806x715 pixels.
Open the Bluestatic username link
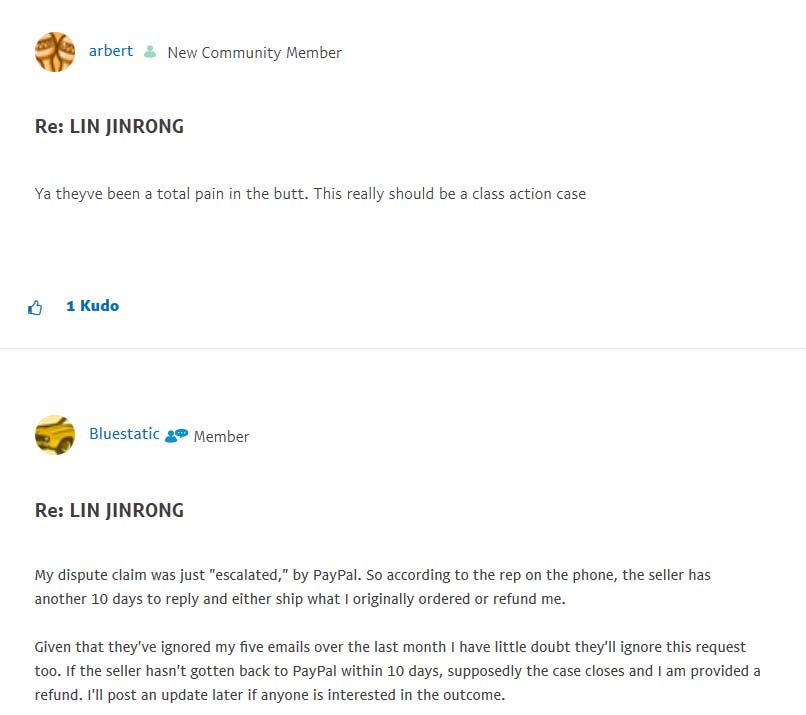coord(124,434)
